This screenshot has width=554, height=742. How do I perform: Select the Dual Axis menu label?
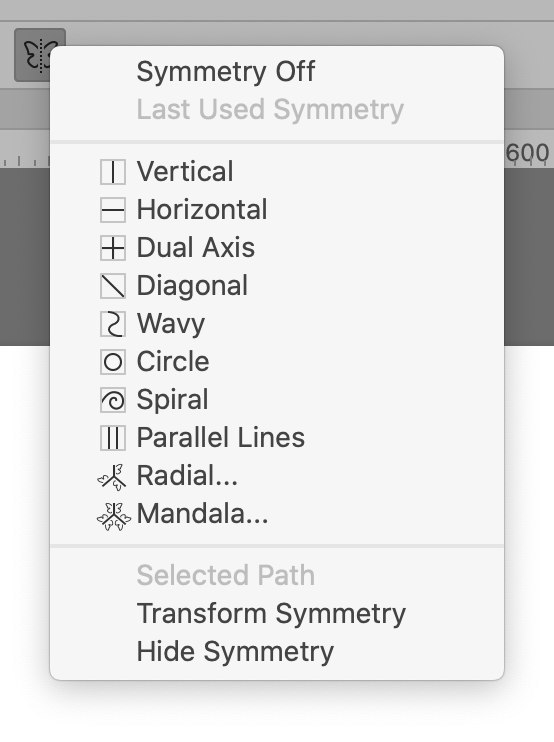[x=196, y=247]
